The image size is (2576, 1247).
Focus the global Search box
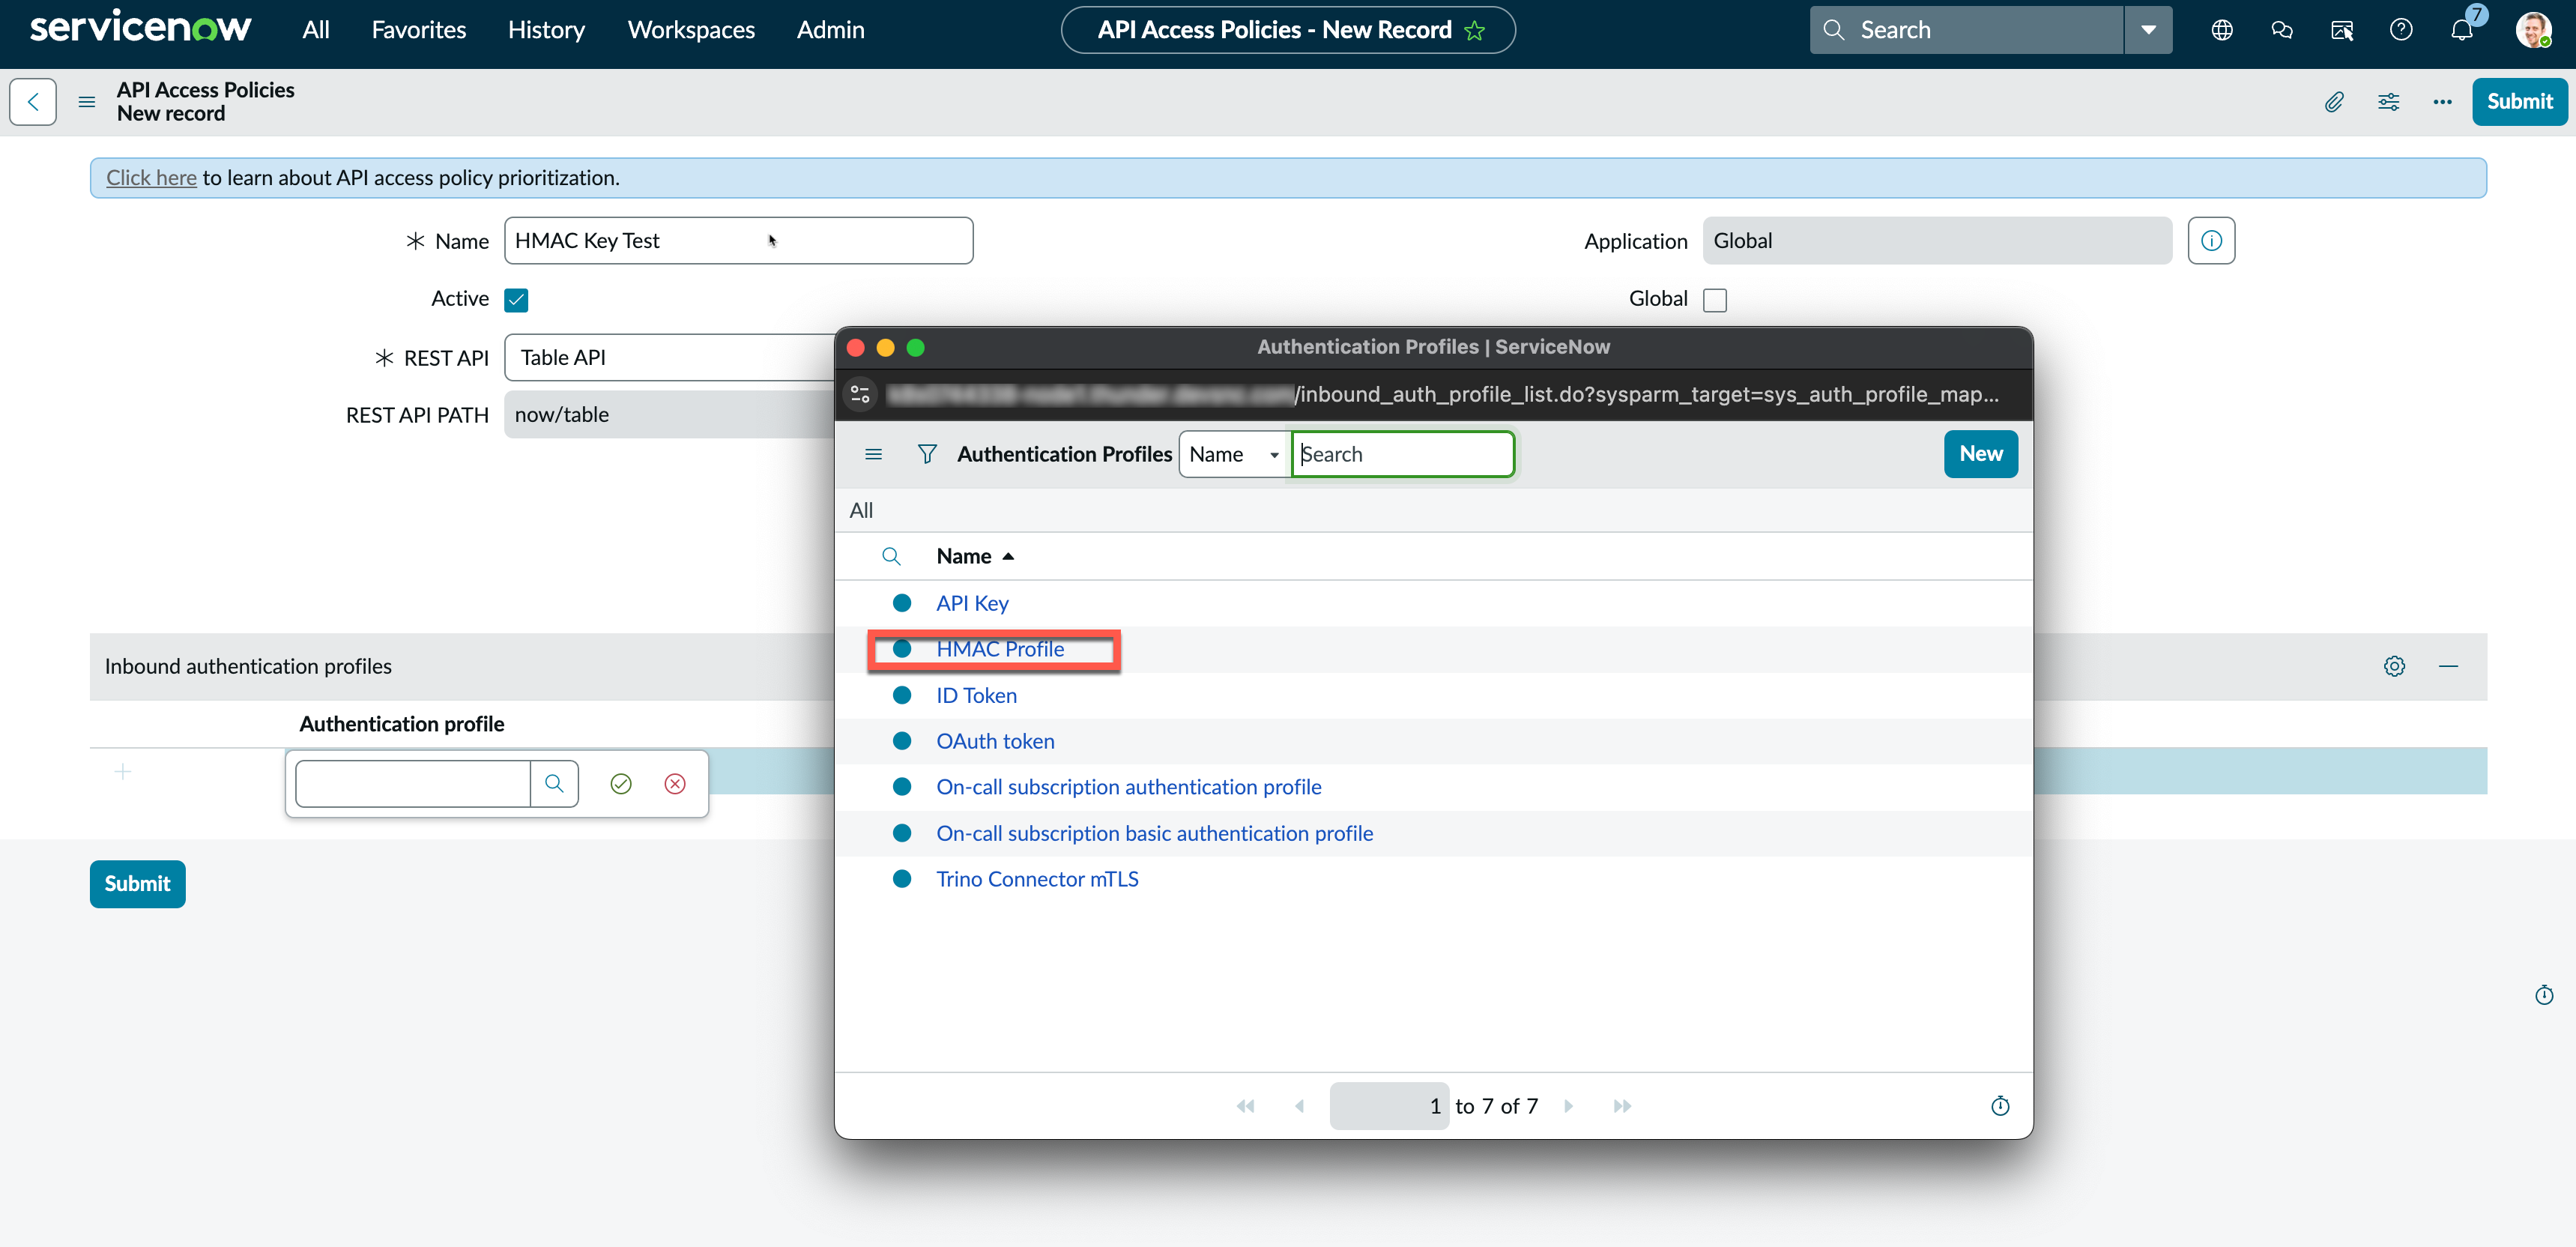[1966, 30]
